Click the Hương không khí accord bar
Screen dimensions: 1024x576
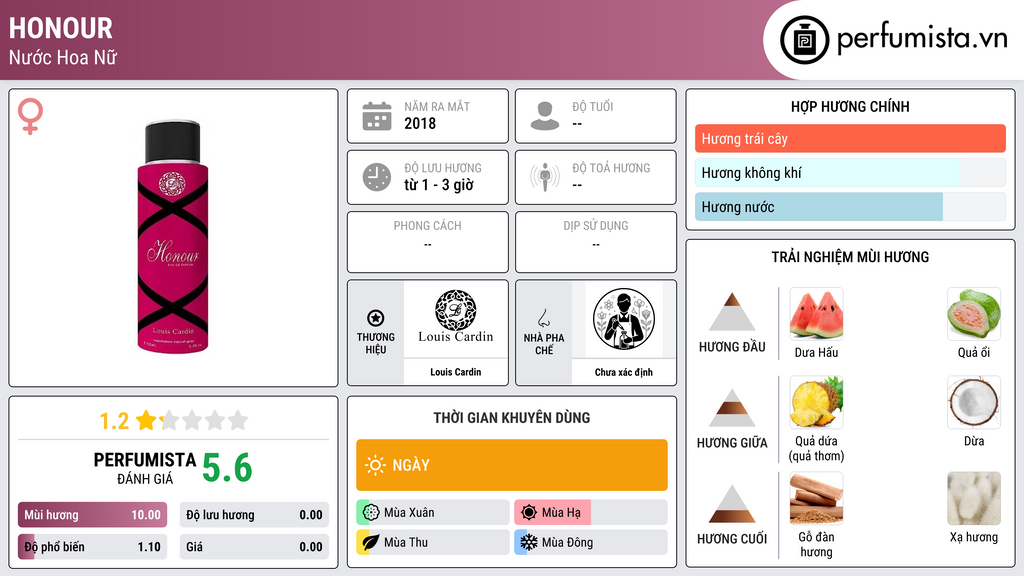[x=850, y=172]
